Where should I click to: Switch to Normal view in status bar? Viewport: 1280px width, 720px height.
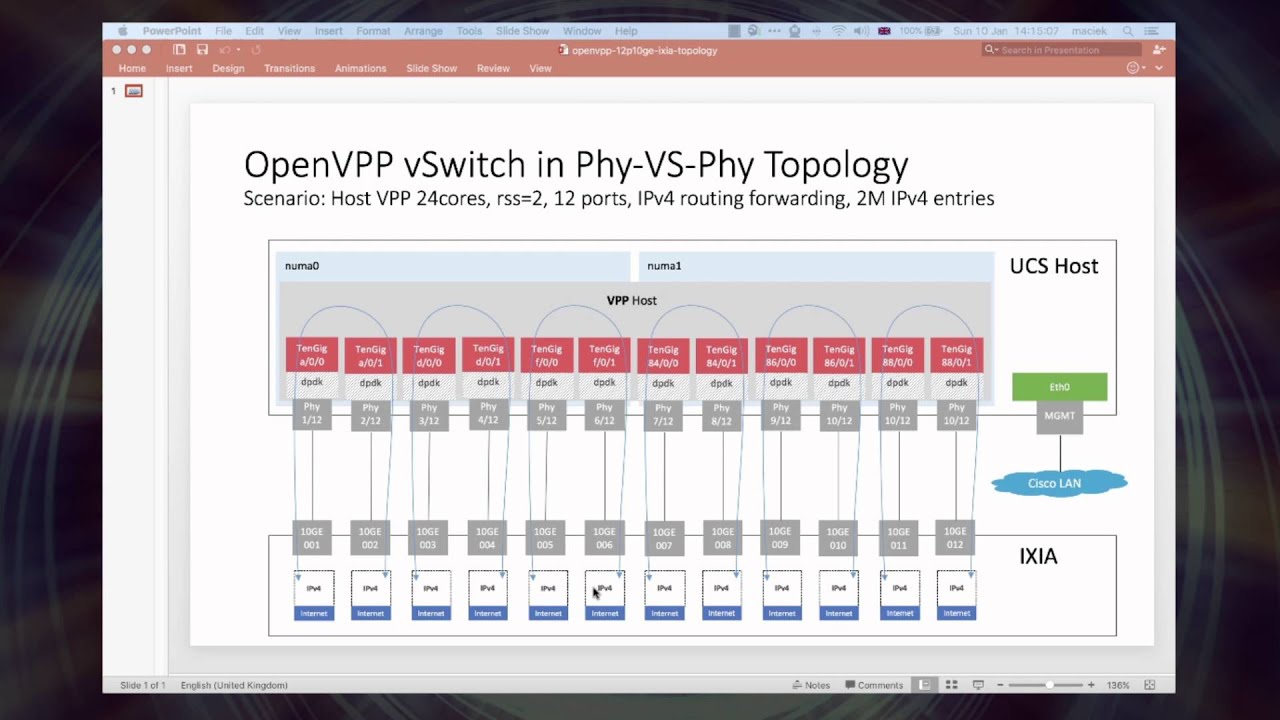tap(925, 685)
